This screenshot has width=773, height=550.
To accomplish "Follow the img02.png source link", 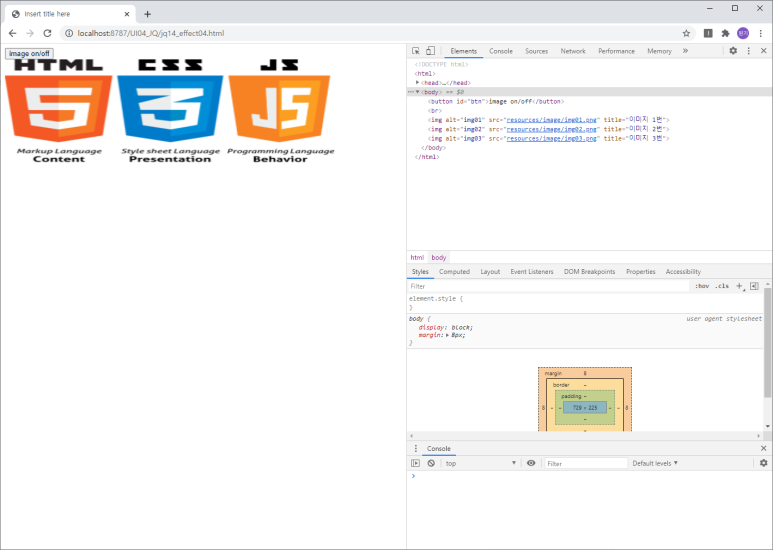I will point(552,129).
